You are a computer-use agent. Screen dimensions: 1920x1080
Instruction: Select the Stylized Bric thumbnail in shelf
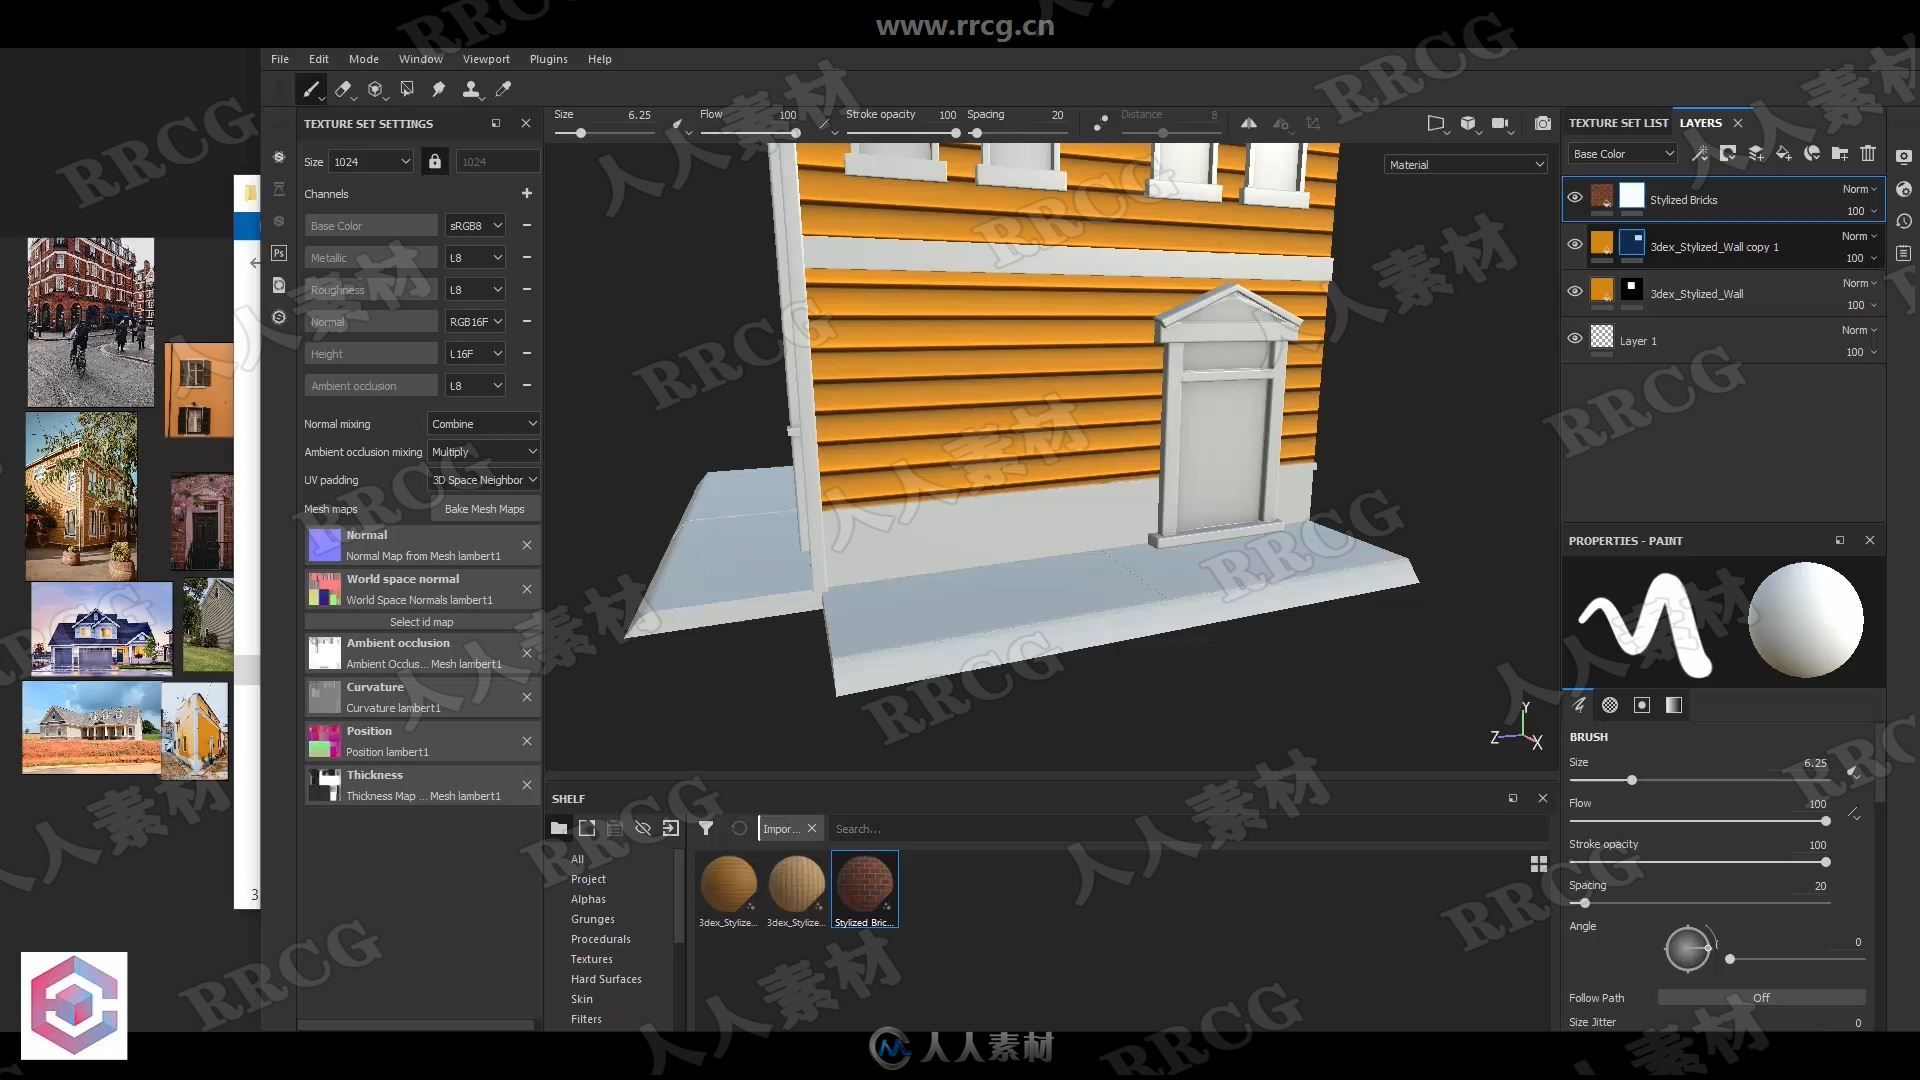(x=864, y=884)
